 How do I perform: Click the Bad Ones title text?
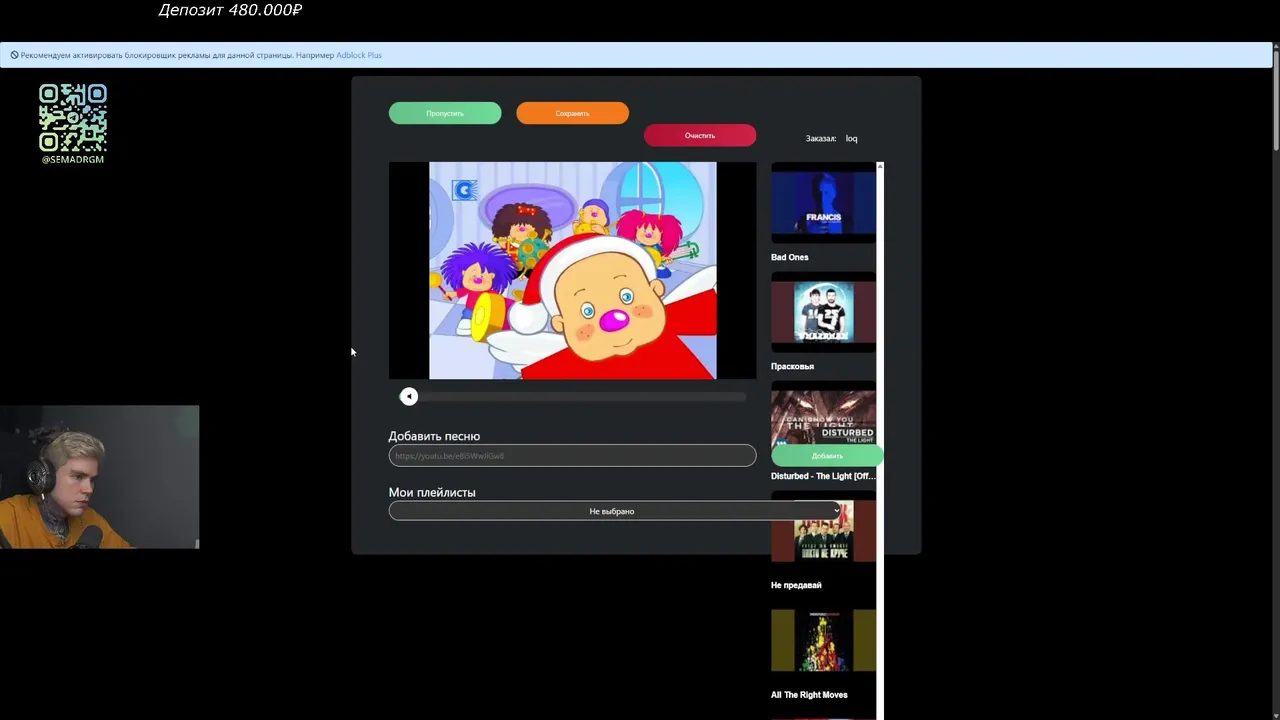(x=789, y=257)
